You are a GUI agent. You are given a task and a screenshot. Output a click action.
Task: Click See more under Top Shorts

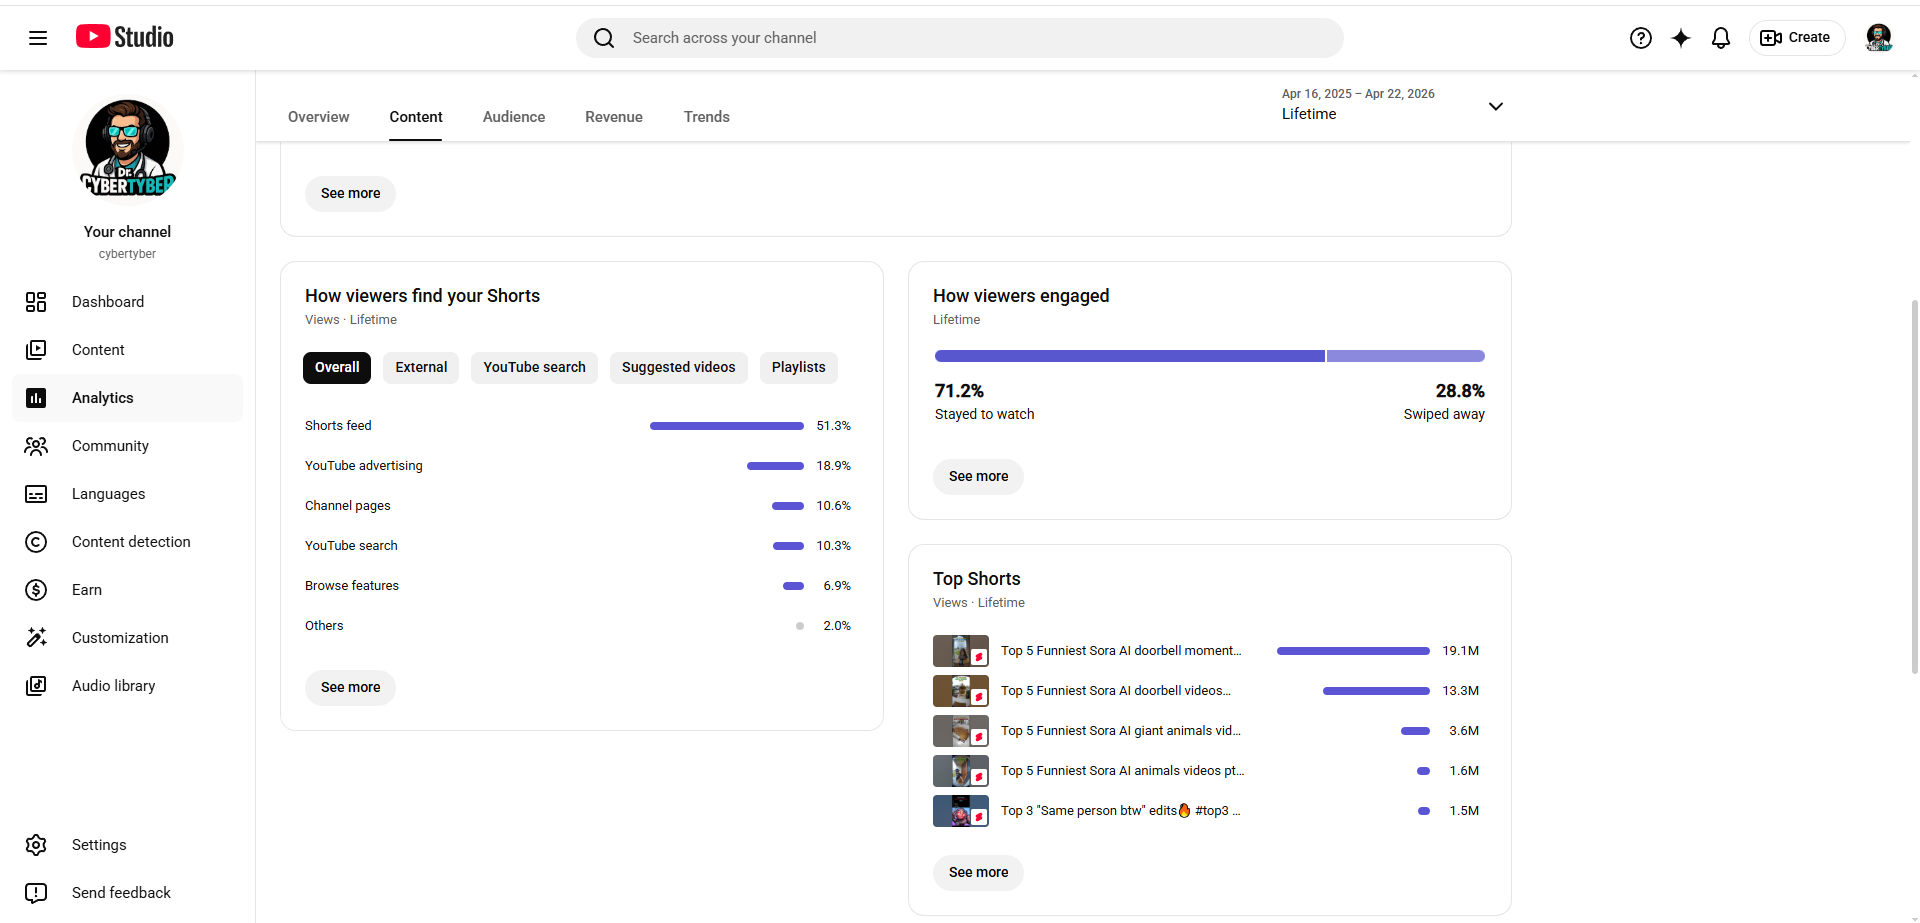(978, 873)
